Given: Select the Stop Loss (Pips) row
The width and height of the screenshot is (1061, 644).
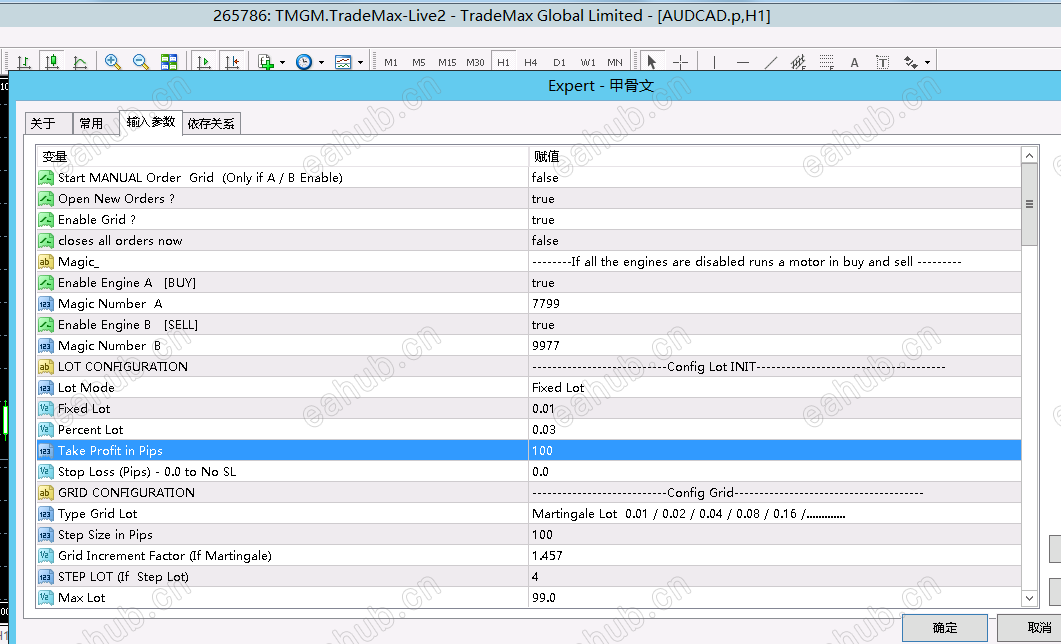Looking at the screenshot, I should tap(529, 471).
